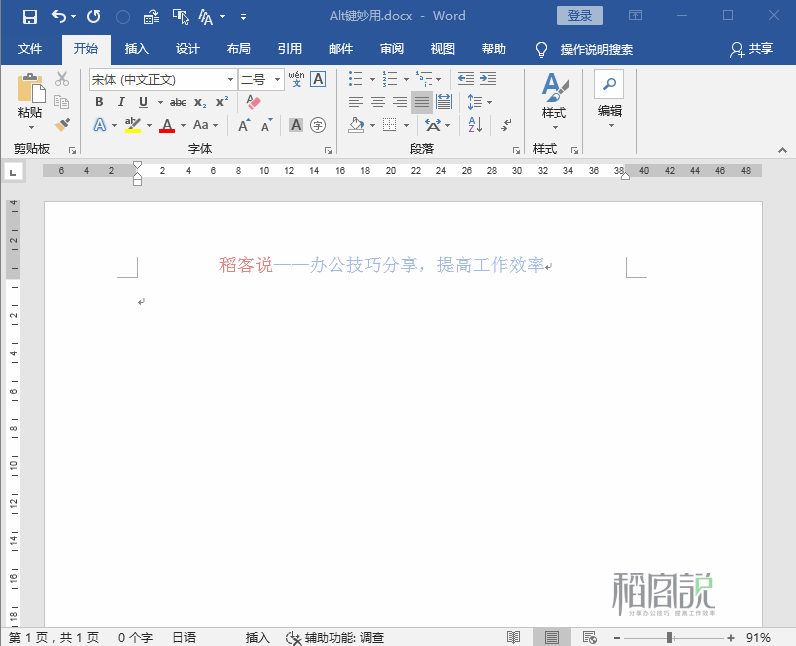Cut the selection with the scissors icon
Screen dimensions: 796x646
[x=62, y=79]
